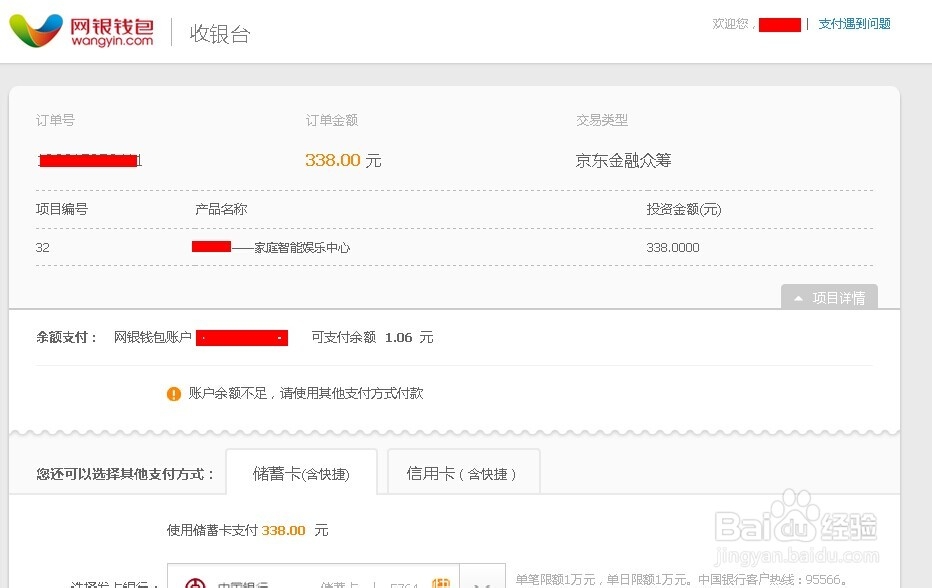Click the 余额支付 label
932x588 pixels.
tap(67, 338)
